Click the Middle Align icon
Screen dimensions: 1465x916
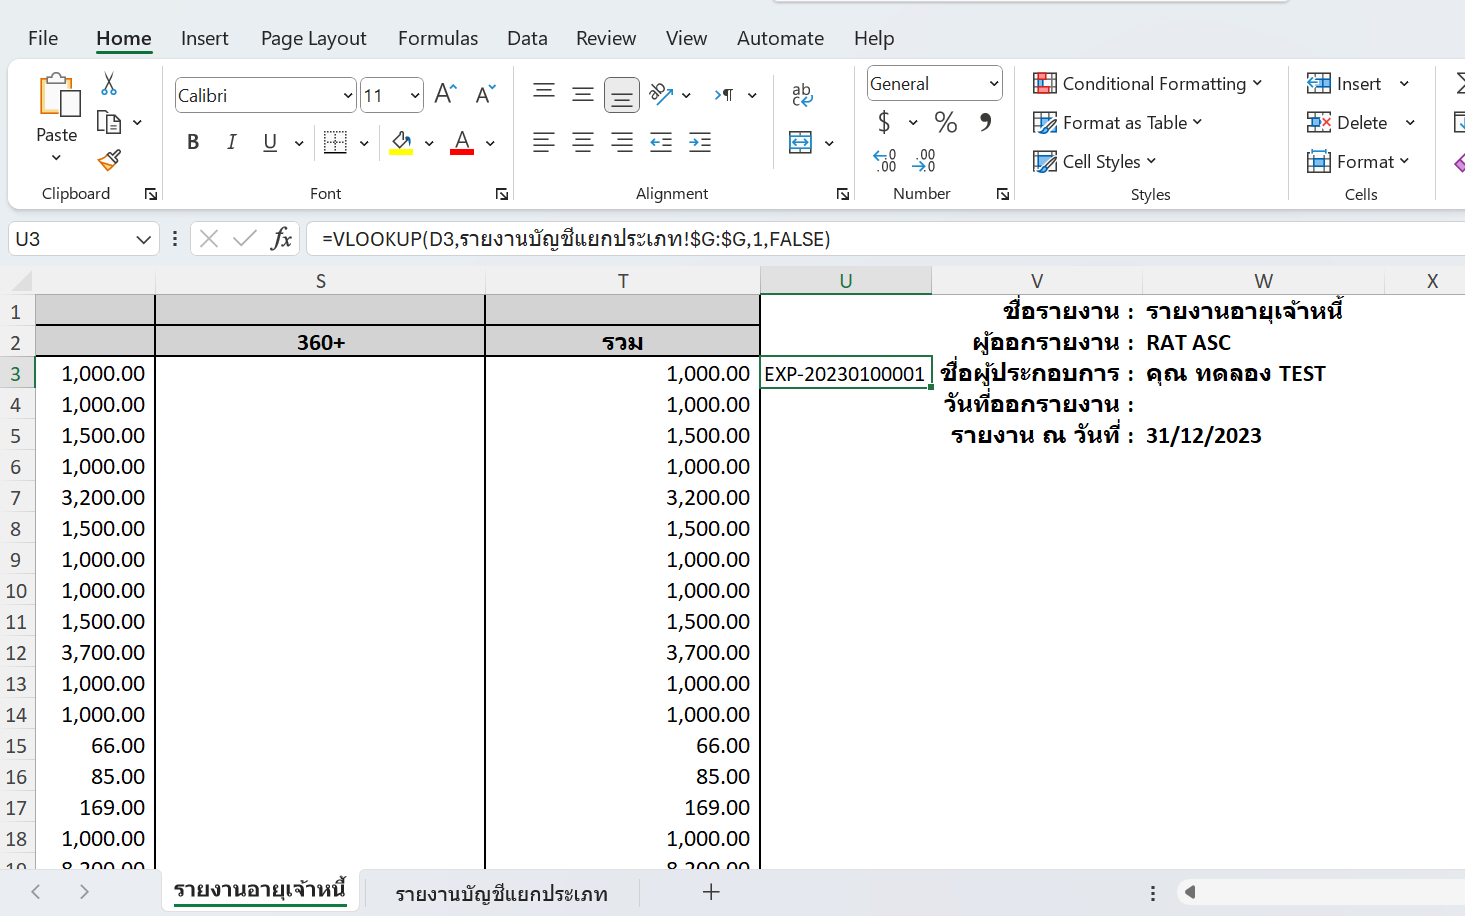pyautogui.click(x=583, y=94)
